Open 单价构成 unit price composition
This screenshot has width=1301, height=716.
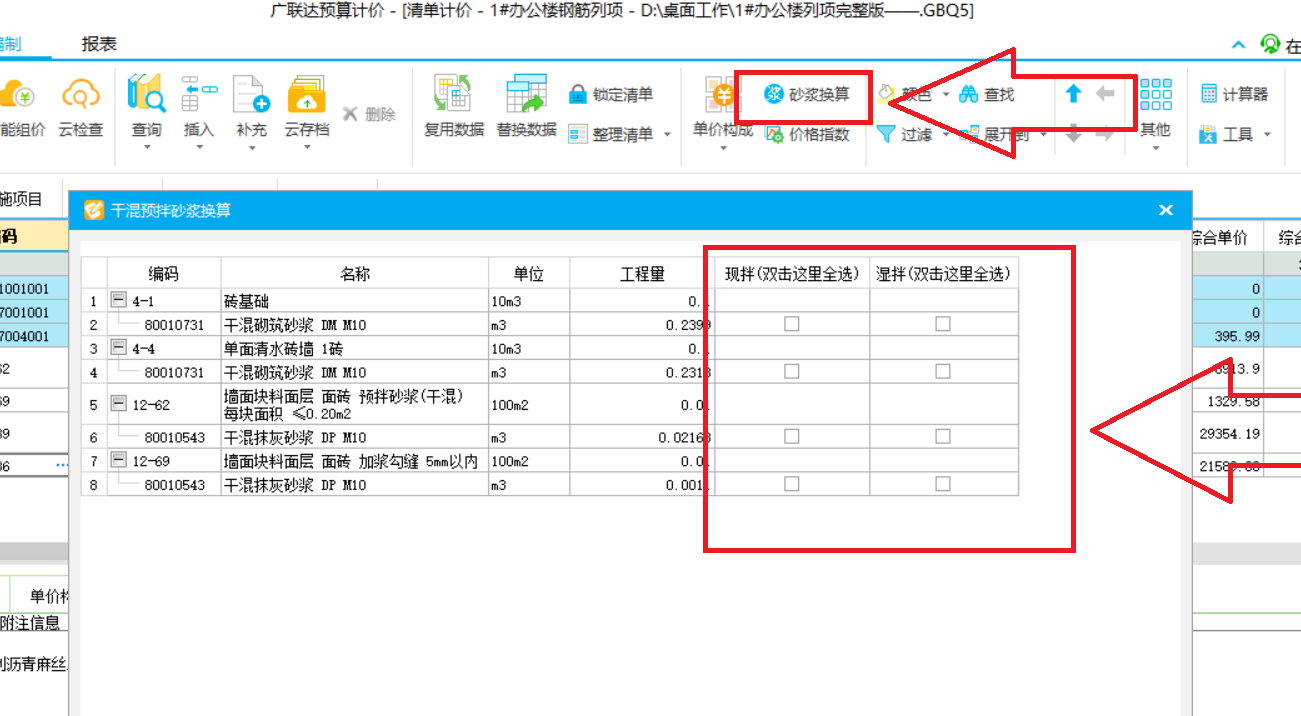tap(722, 108)
